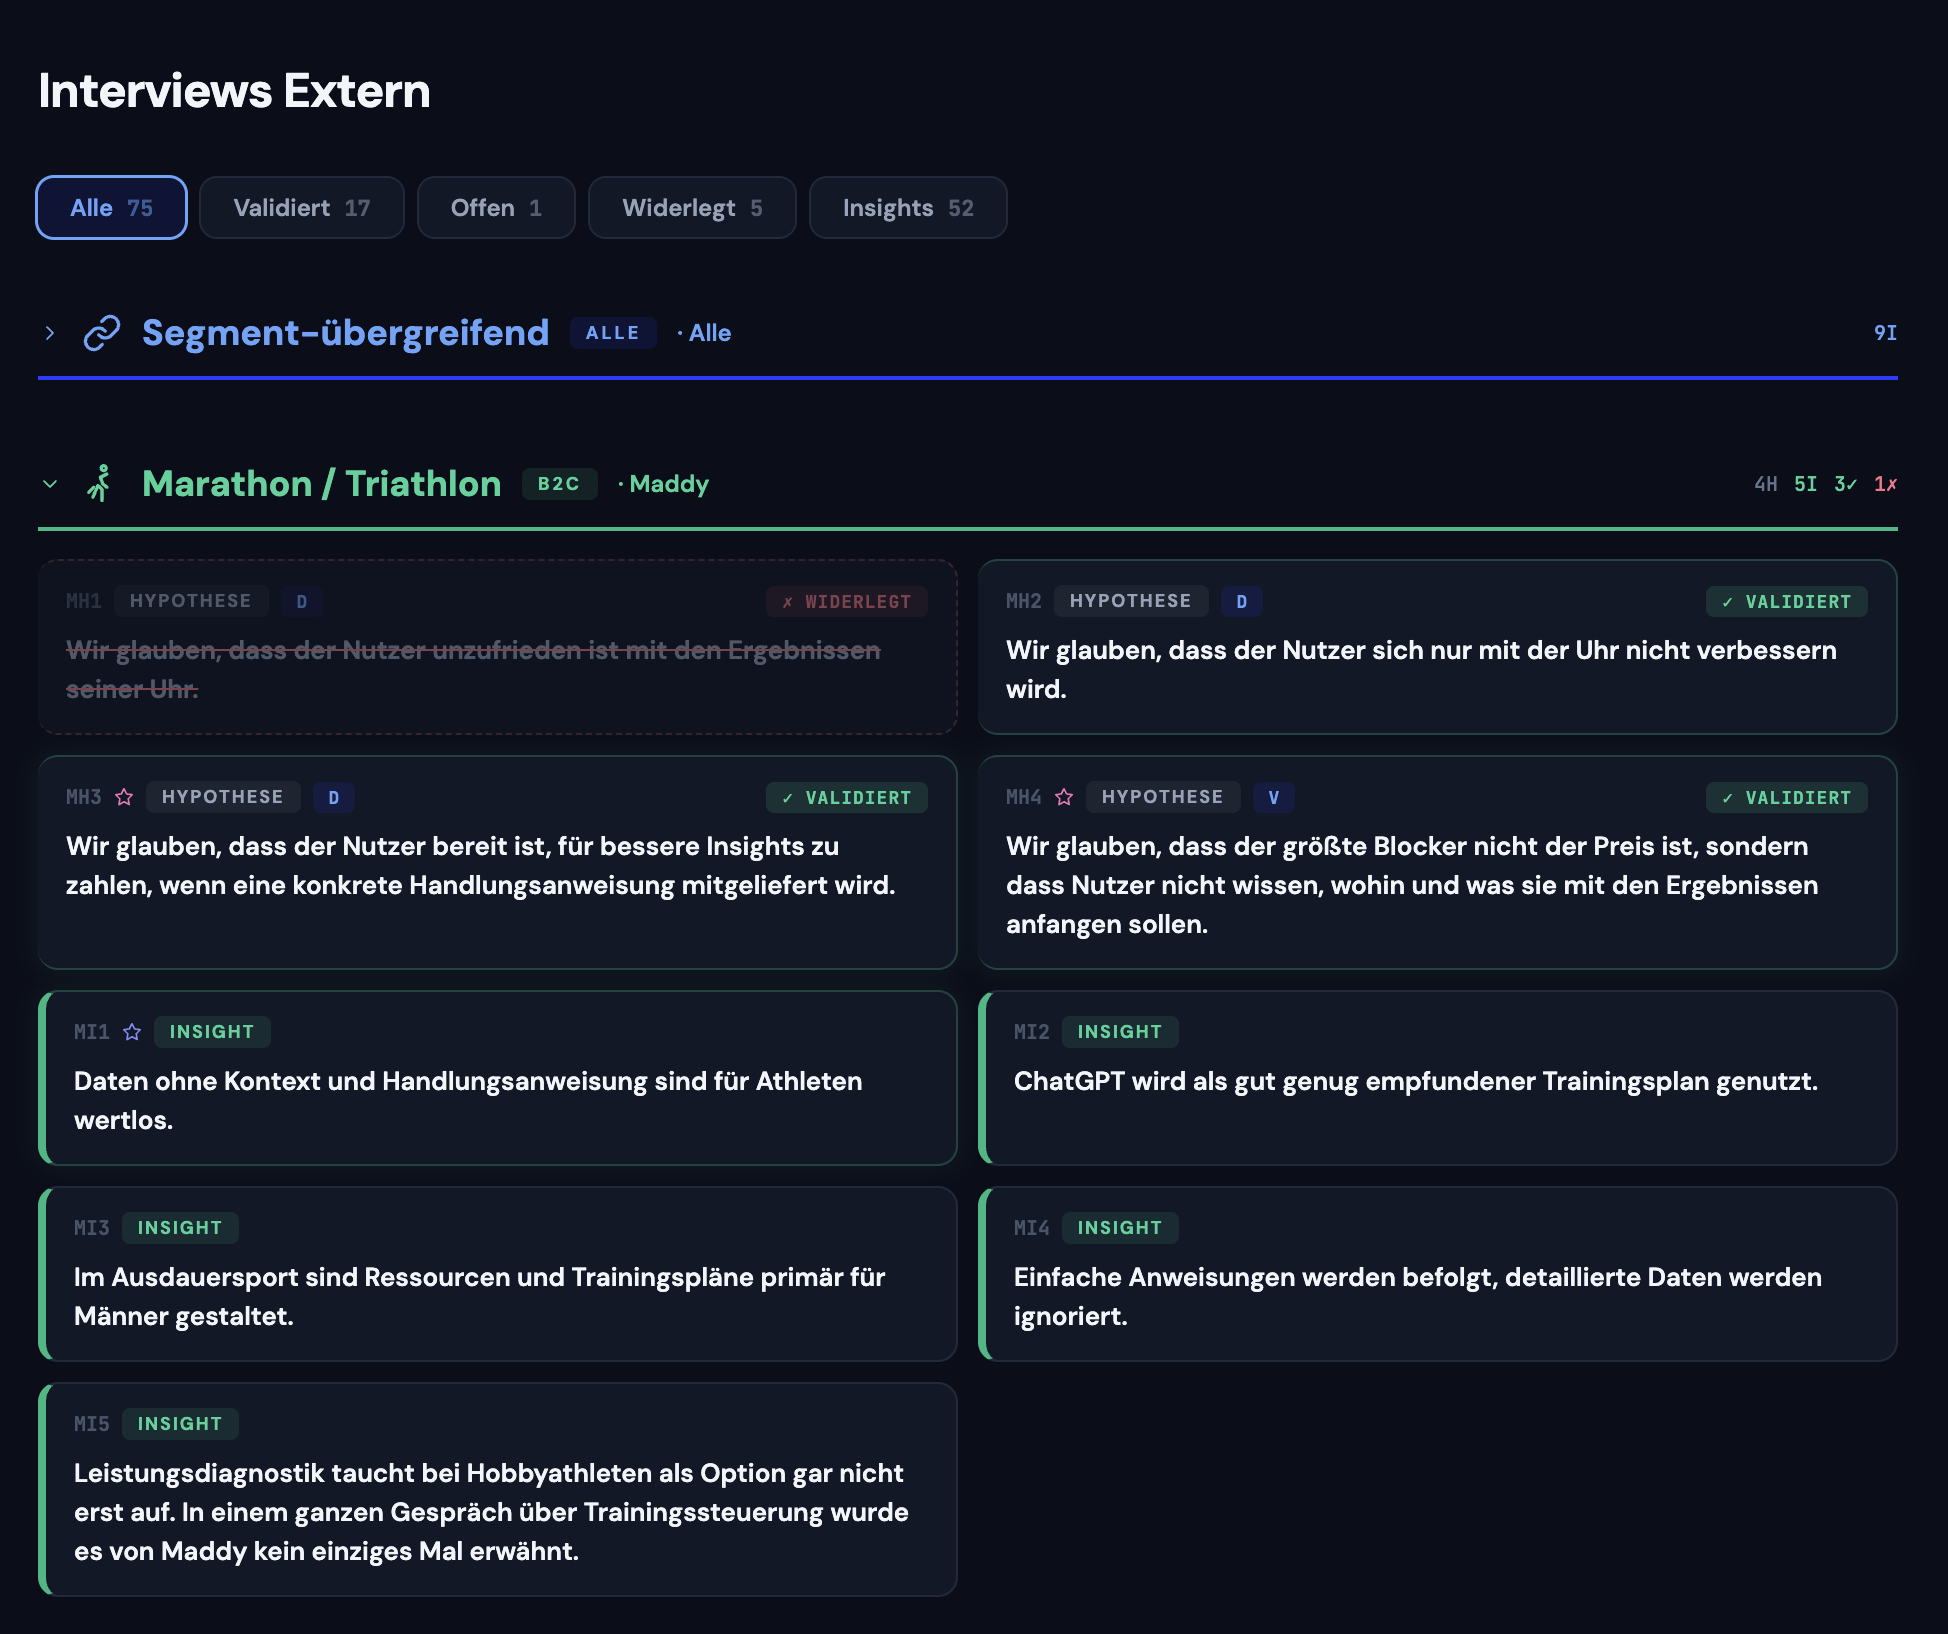This screenshot has height=1634, width=1948.
Task: Click the INSIGHT label on MI2 card
Action: tap(1120, 1032)
